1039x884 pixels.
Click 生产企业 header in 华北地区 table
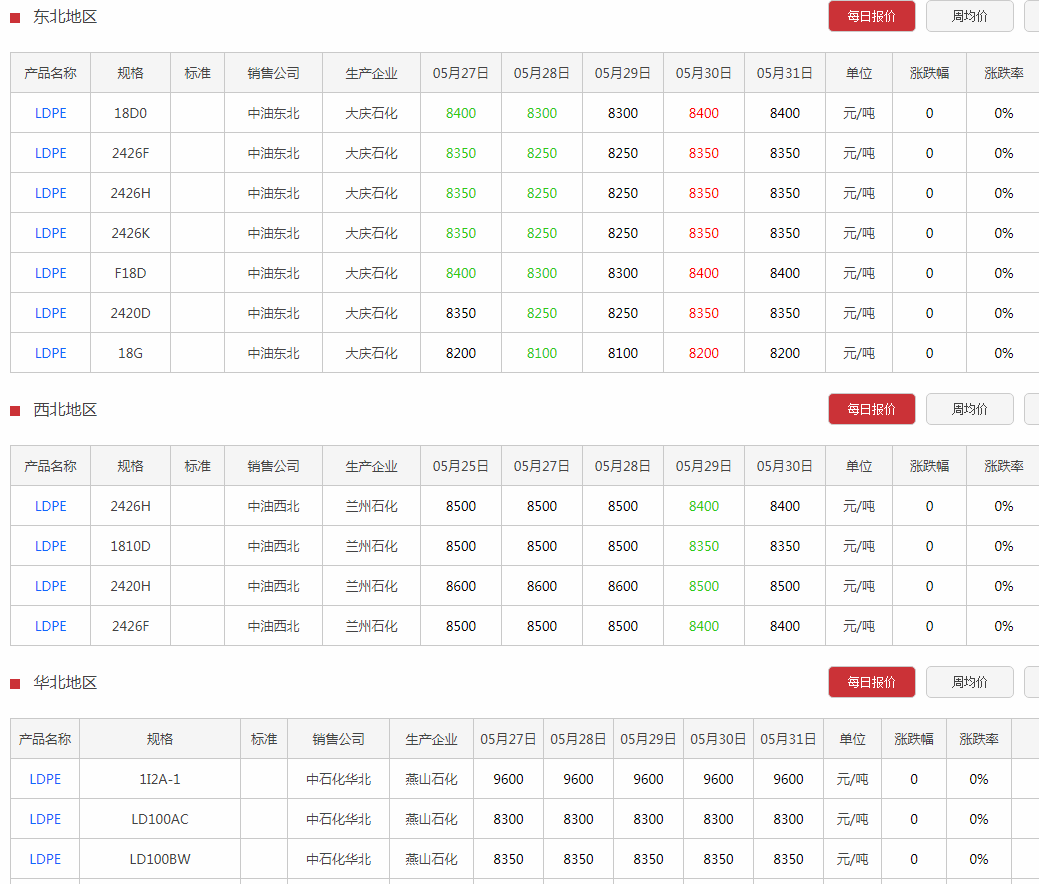431,739
